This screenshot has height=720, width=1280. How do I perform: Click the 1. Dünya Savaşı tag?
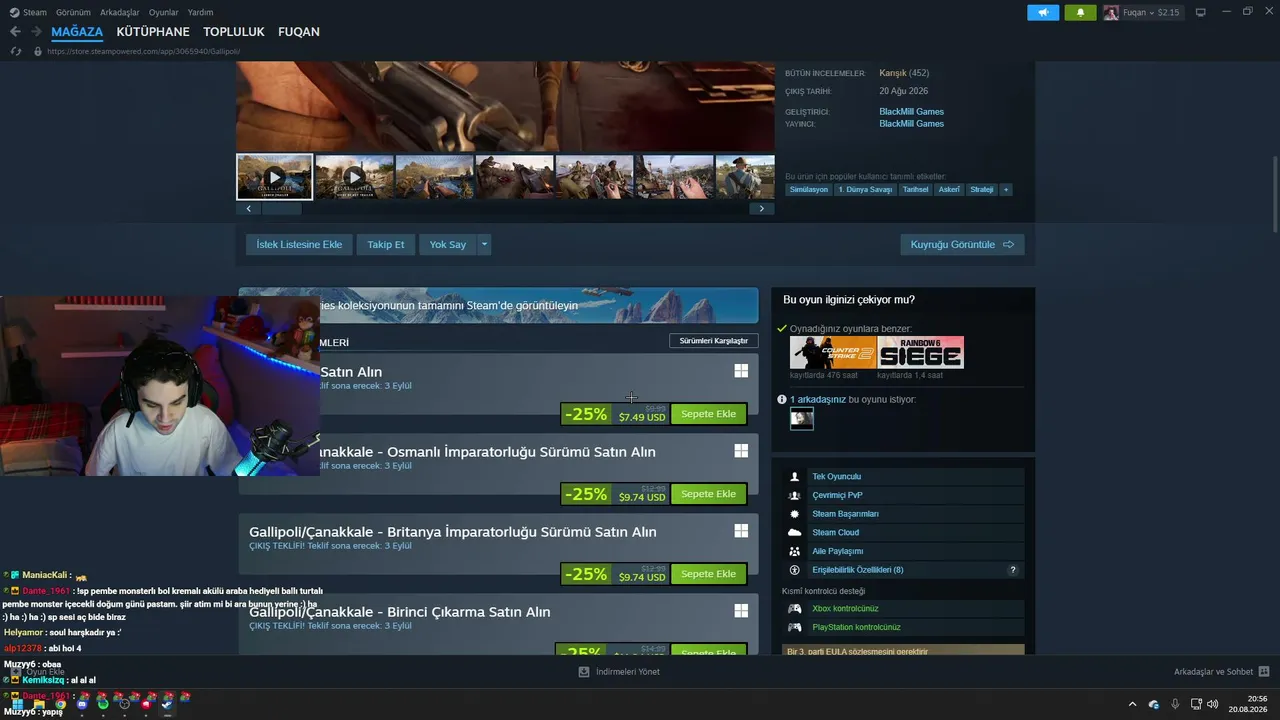point(865,189)
